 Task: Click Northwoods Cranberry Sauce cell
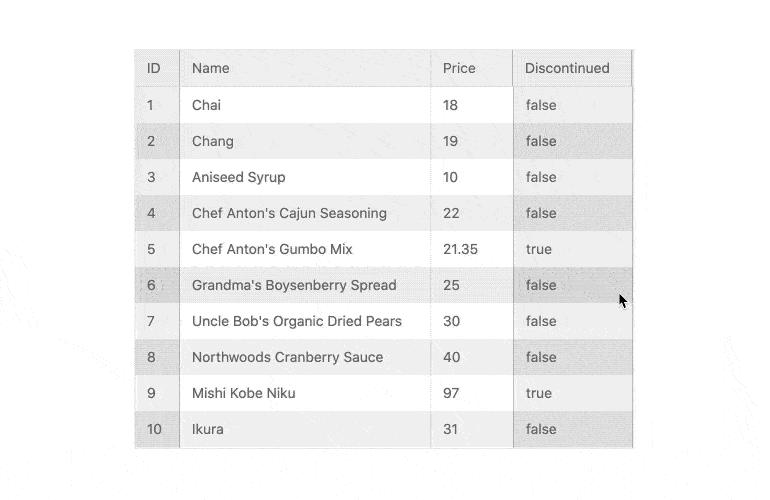click(287, 357)
